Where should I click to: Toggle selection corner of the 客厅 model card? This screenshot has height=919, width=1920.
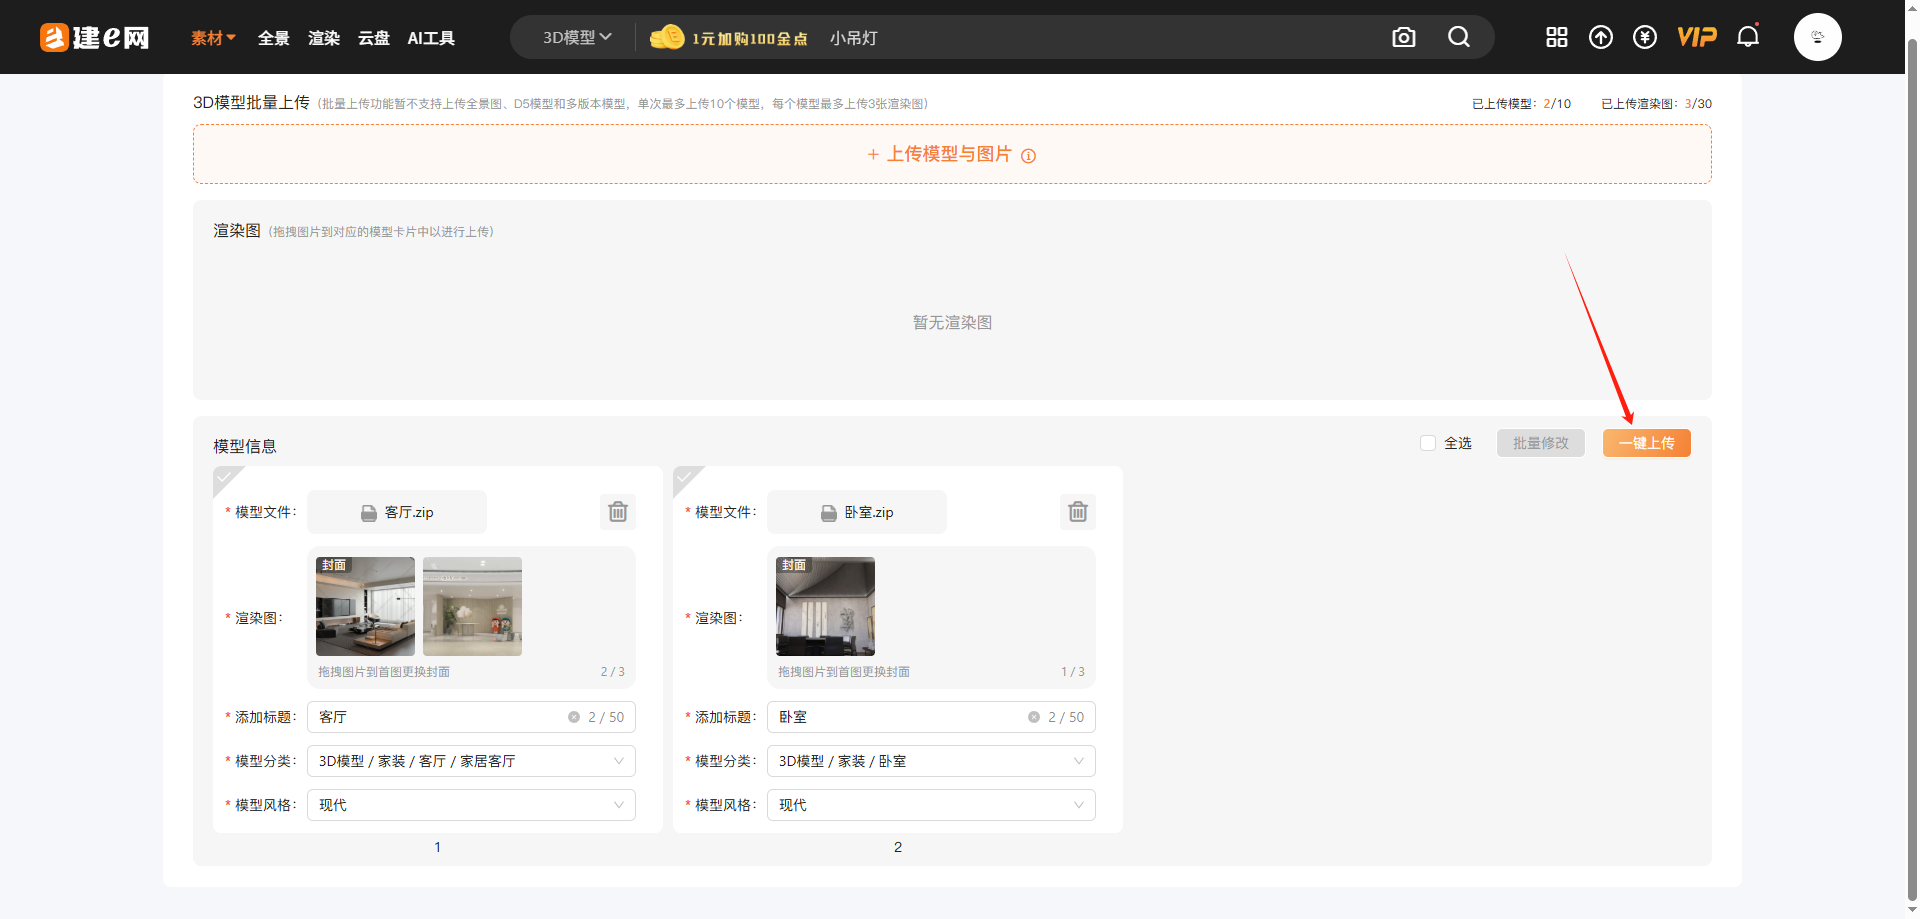(225, 477)
